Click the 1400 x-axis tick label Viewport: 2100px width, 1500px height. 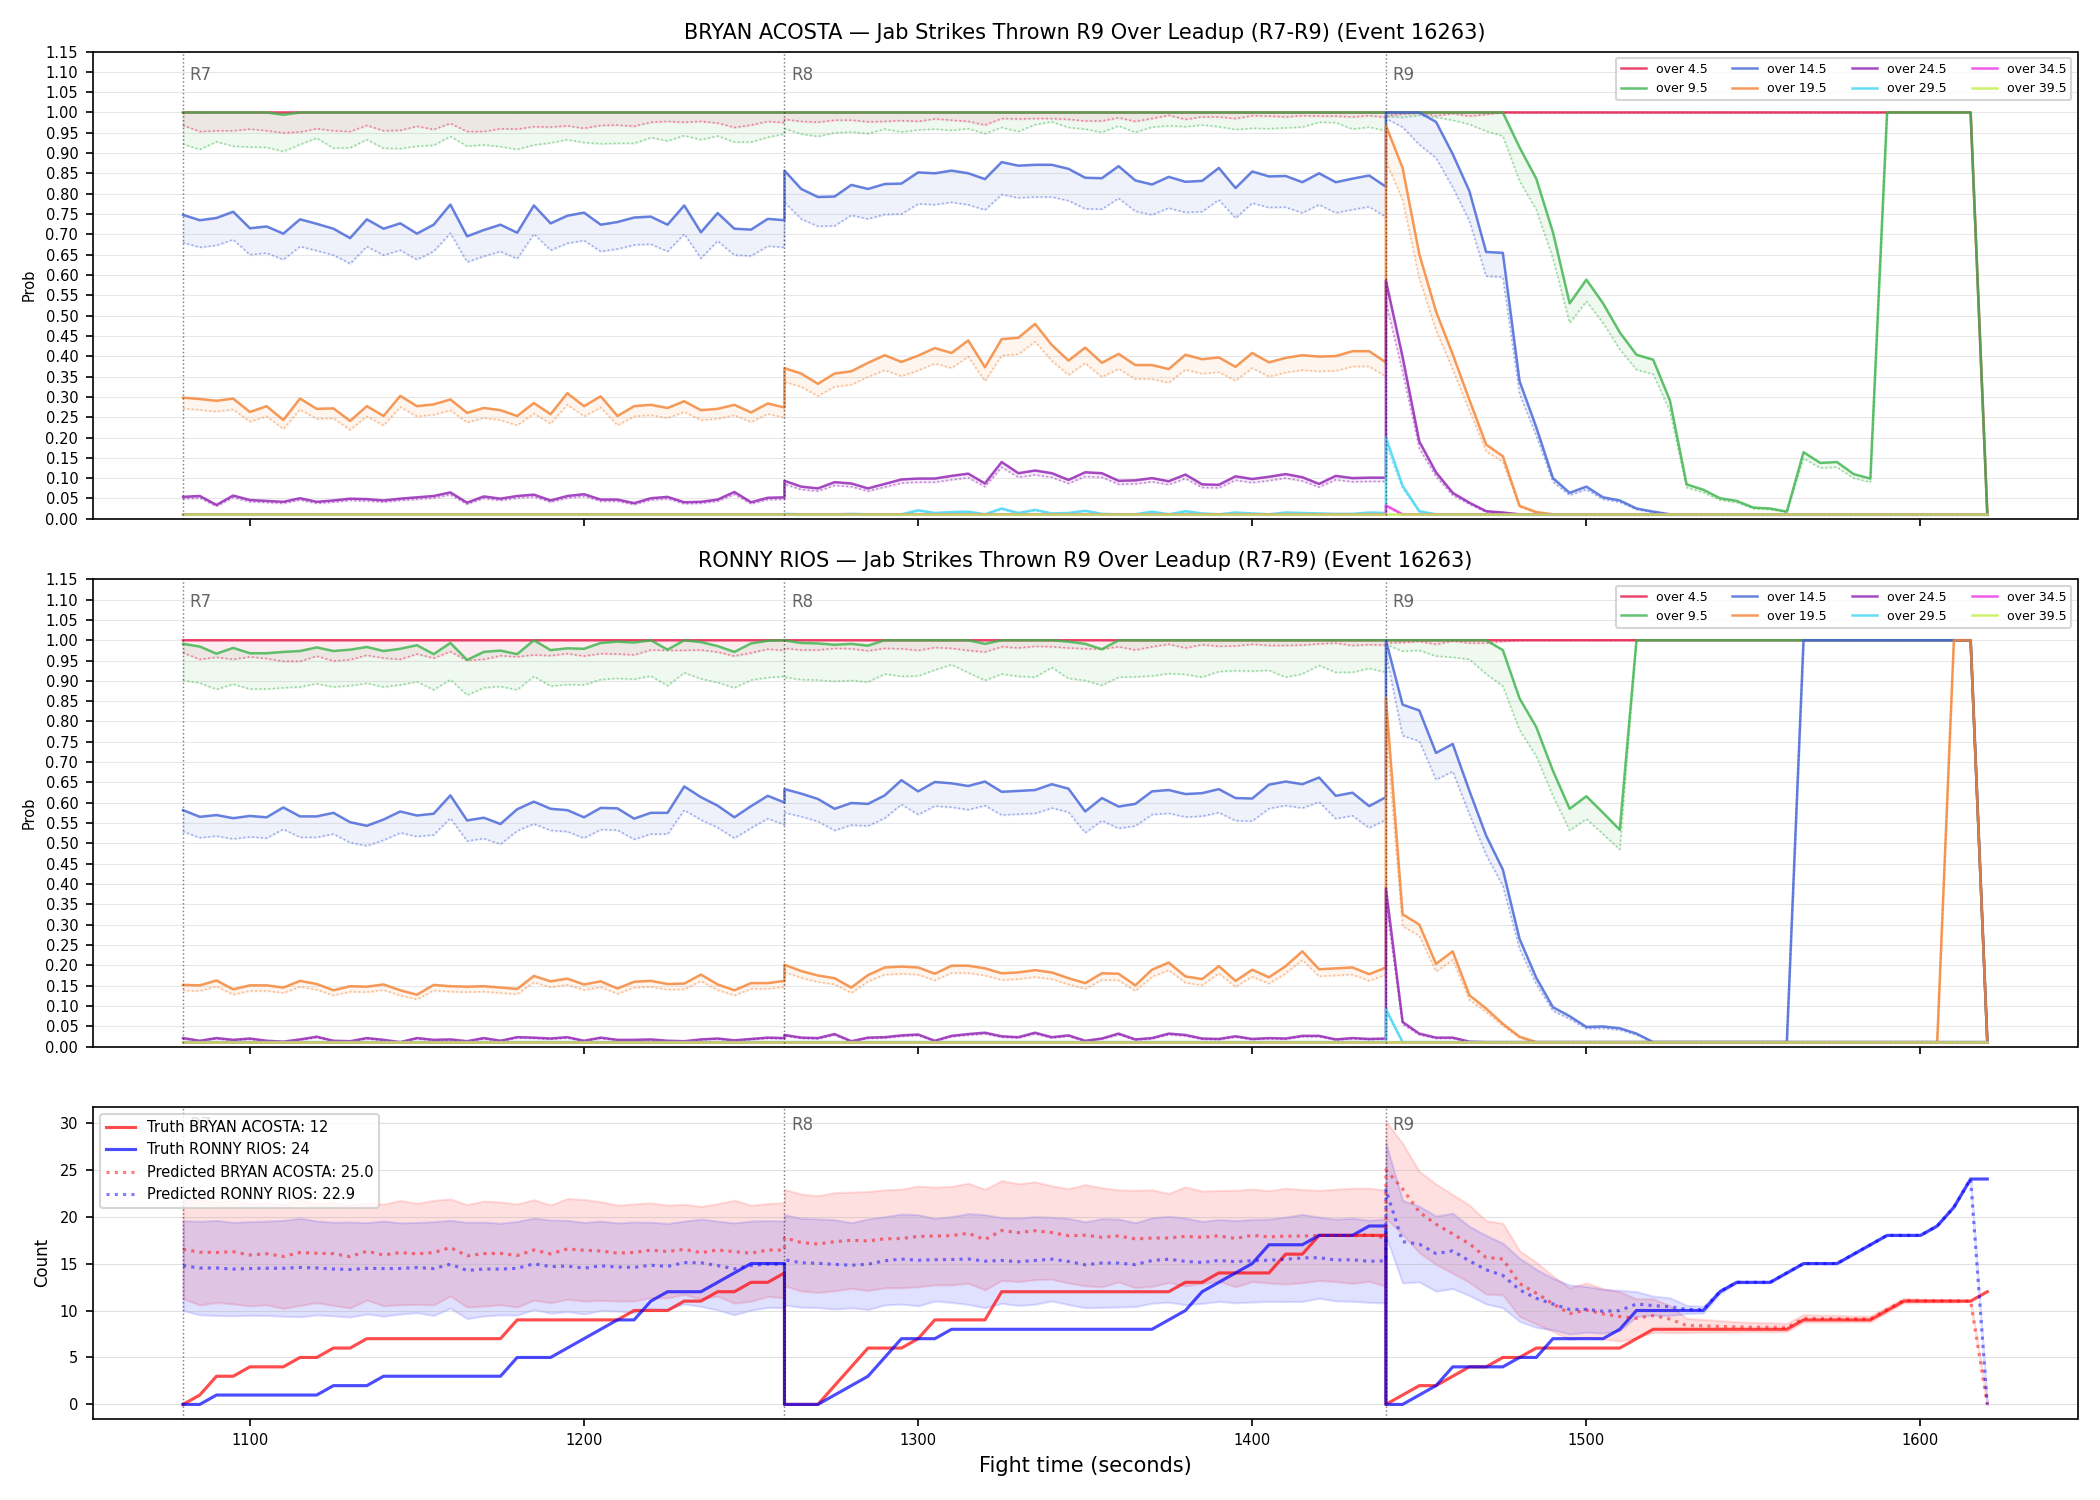(x=1252, y=1439)
